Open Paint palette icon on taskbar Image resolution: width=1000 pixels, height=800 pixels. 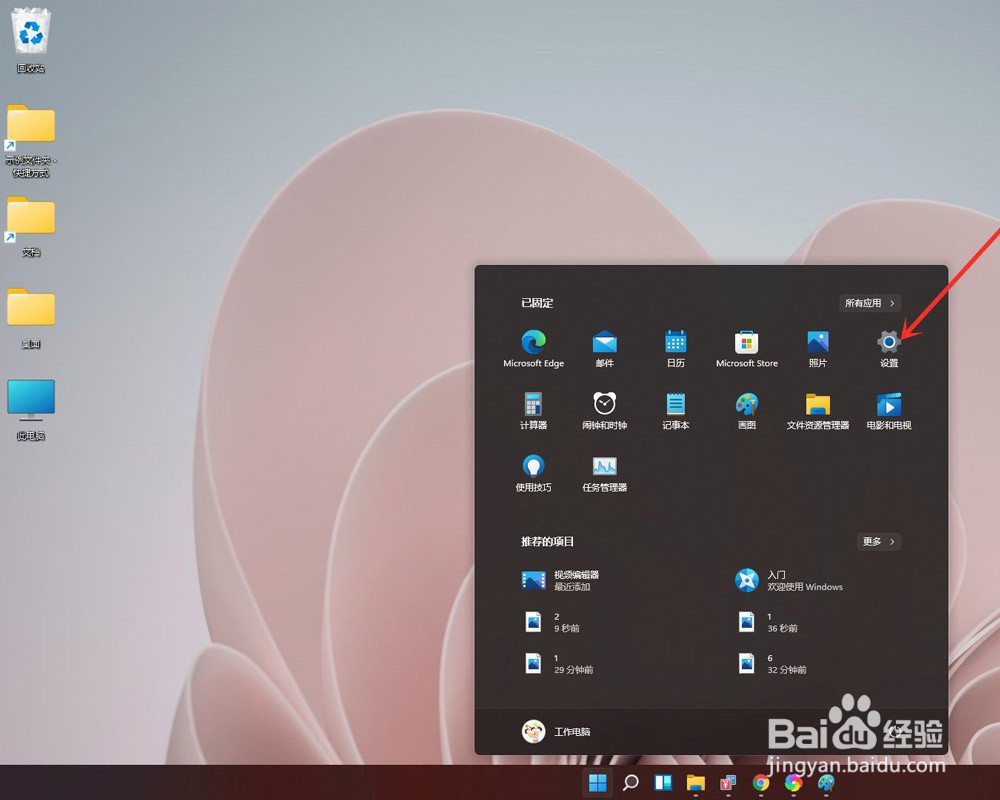[826, 782]
